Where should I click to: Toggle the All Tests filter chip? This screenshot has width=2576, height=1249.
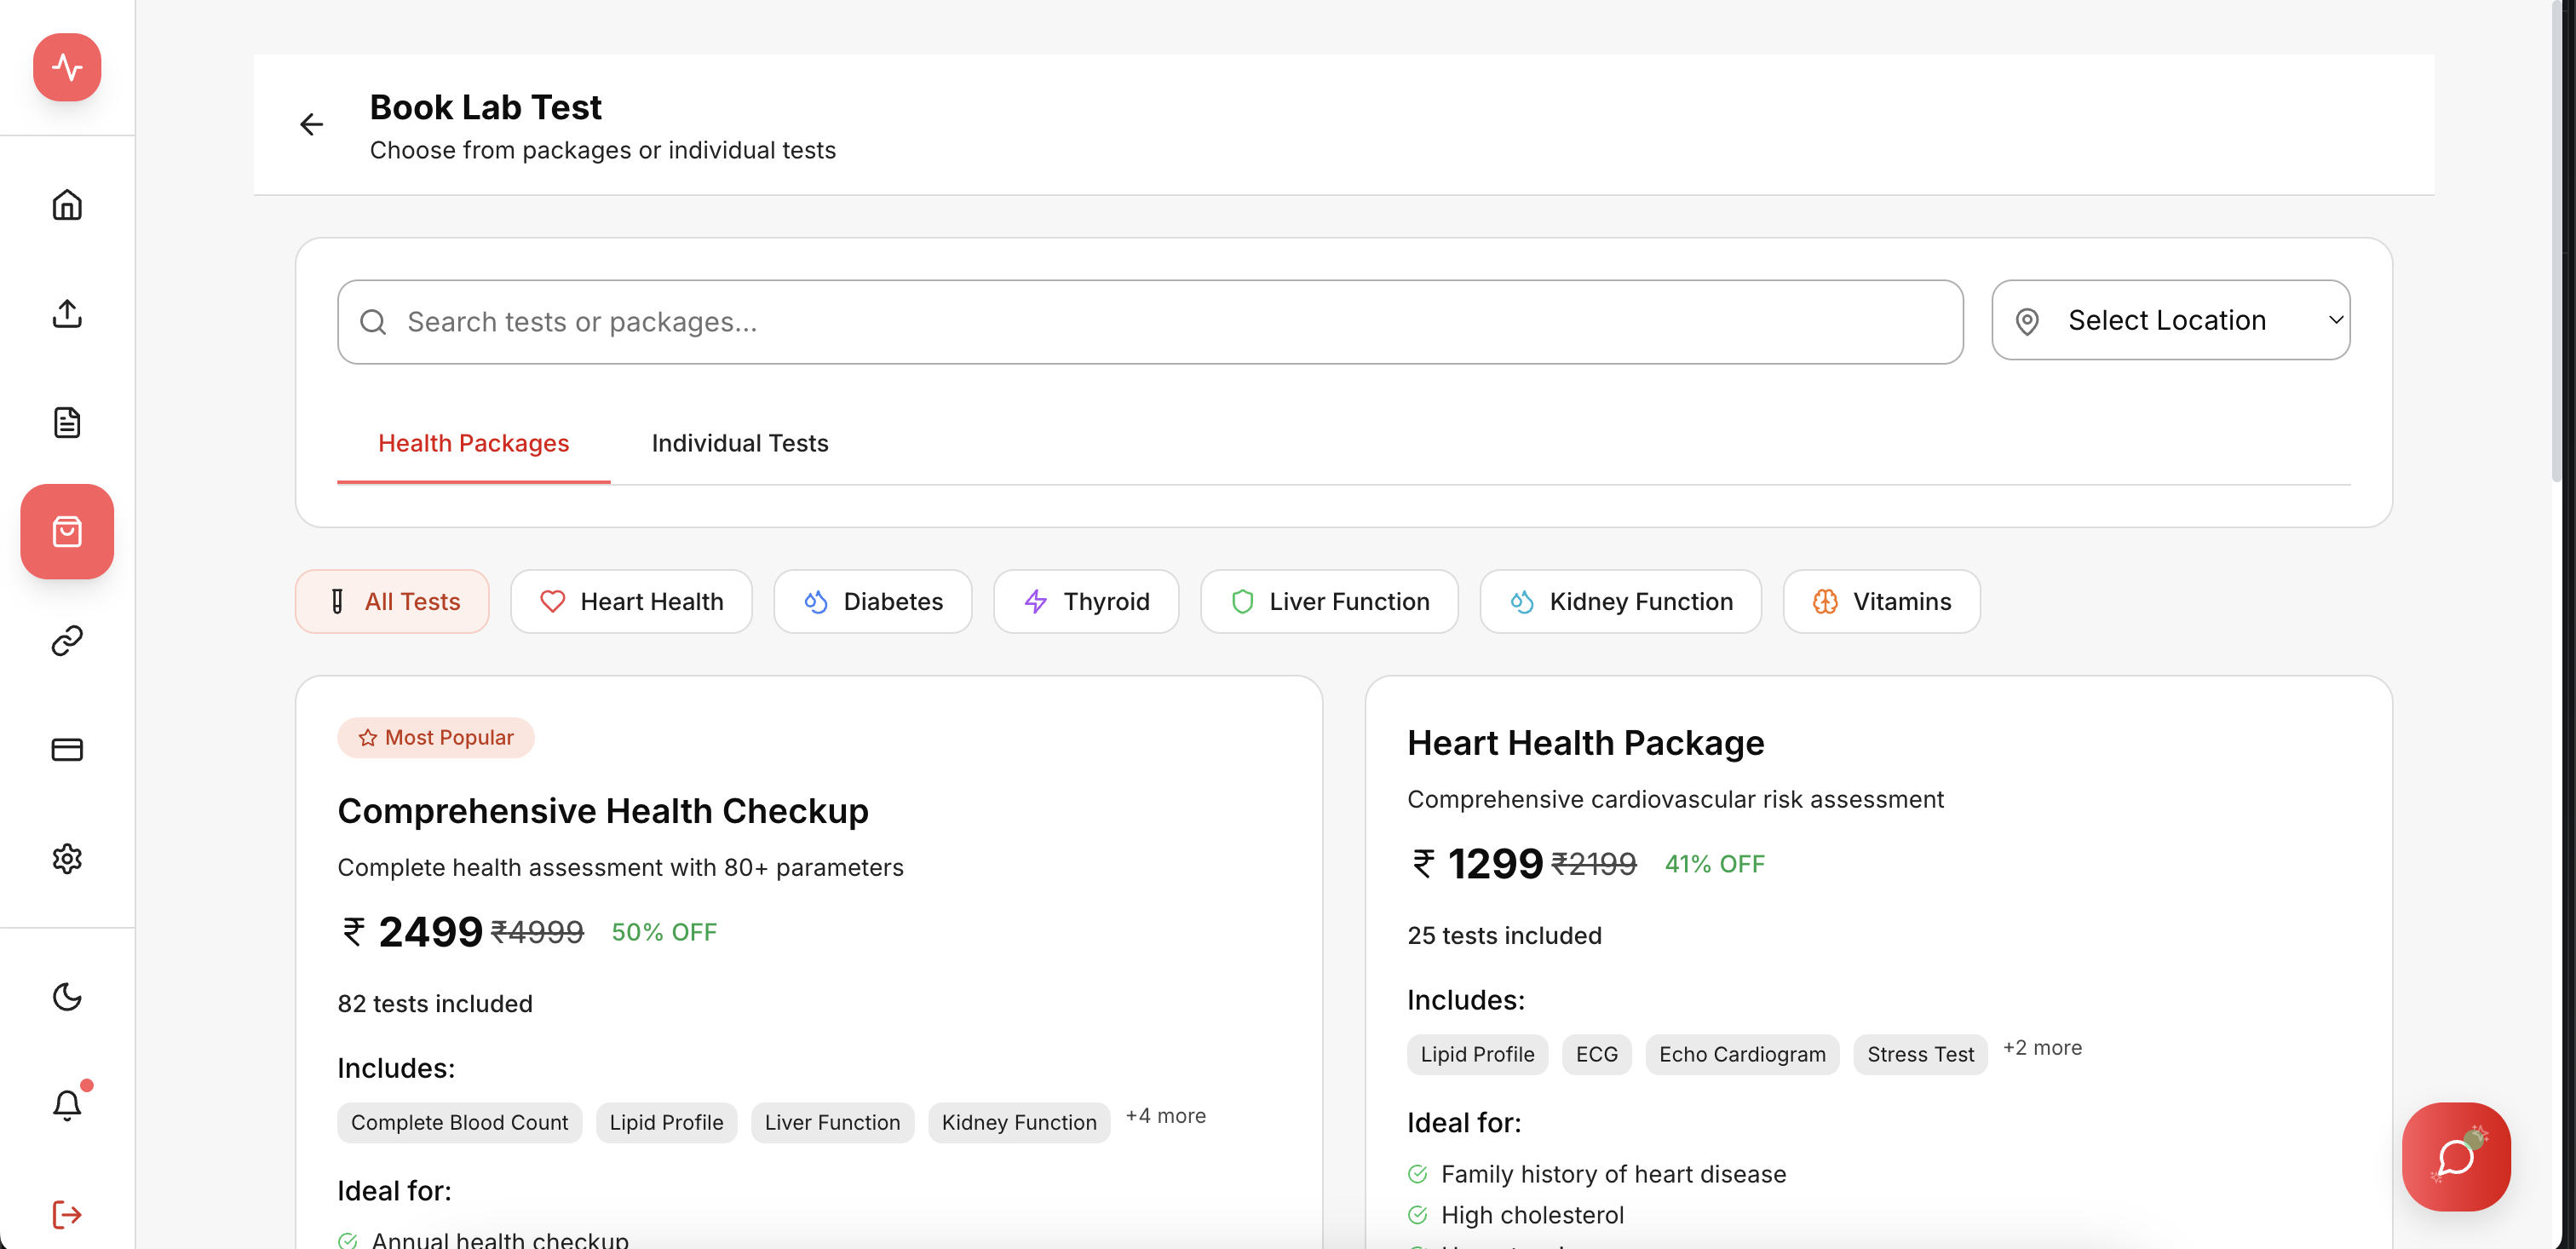(392, 601)
